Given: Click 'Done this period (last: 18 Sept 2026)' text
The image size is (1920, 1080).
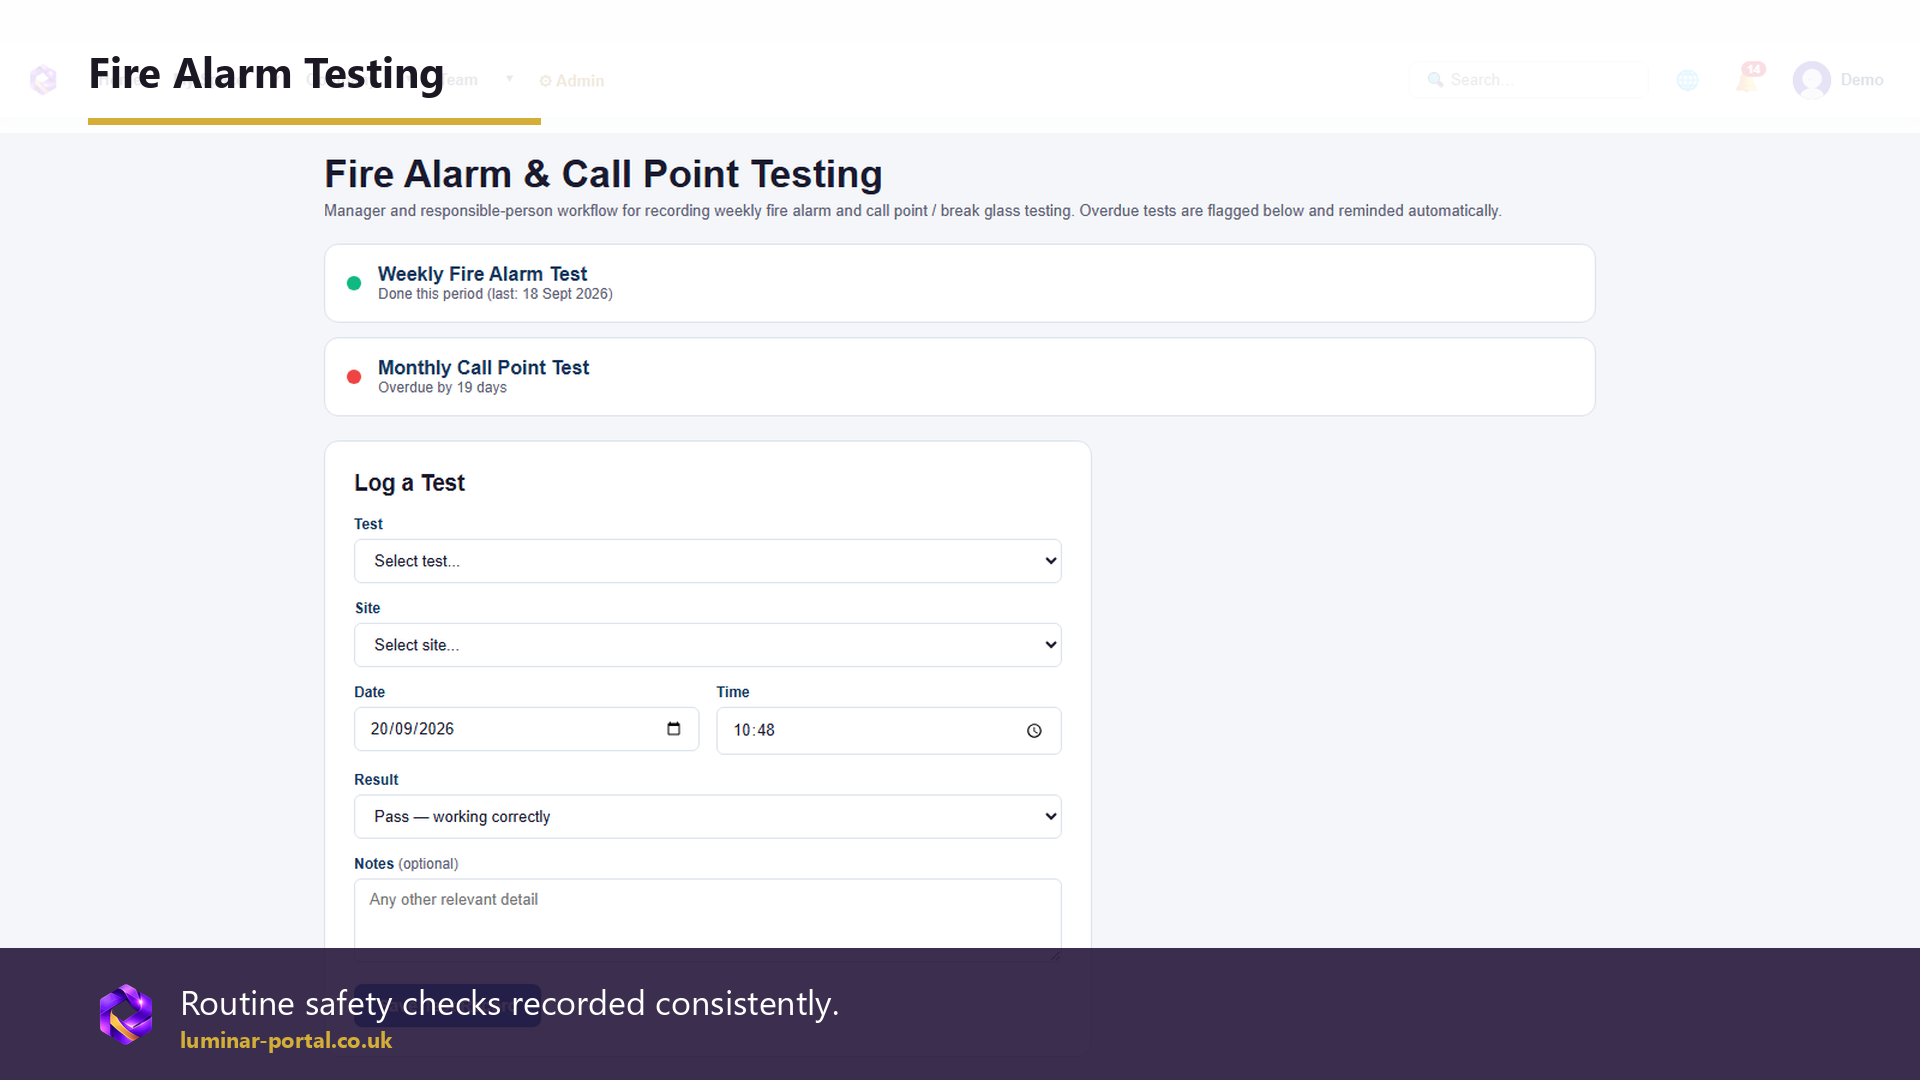Looking at the screenshot, I should [x=495, y=294].
